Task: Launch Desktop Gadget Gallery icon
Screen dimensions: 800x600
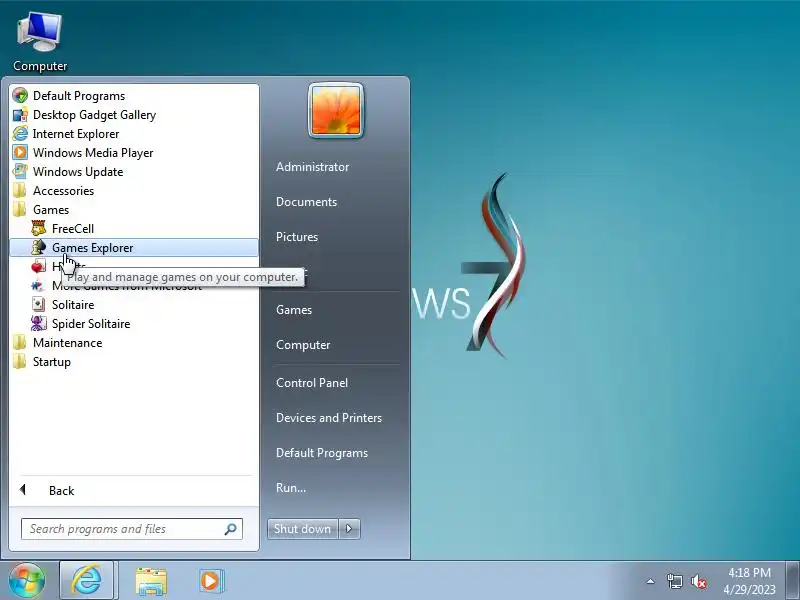Action: pos(20,115)
